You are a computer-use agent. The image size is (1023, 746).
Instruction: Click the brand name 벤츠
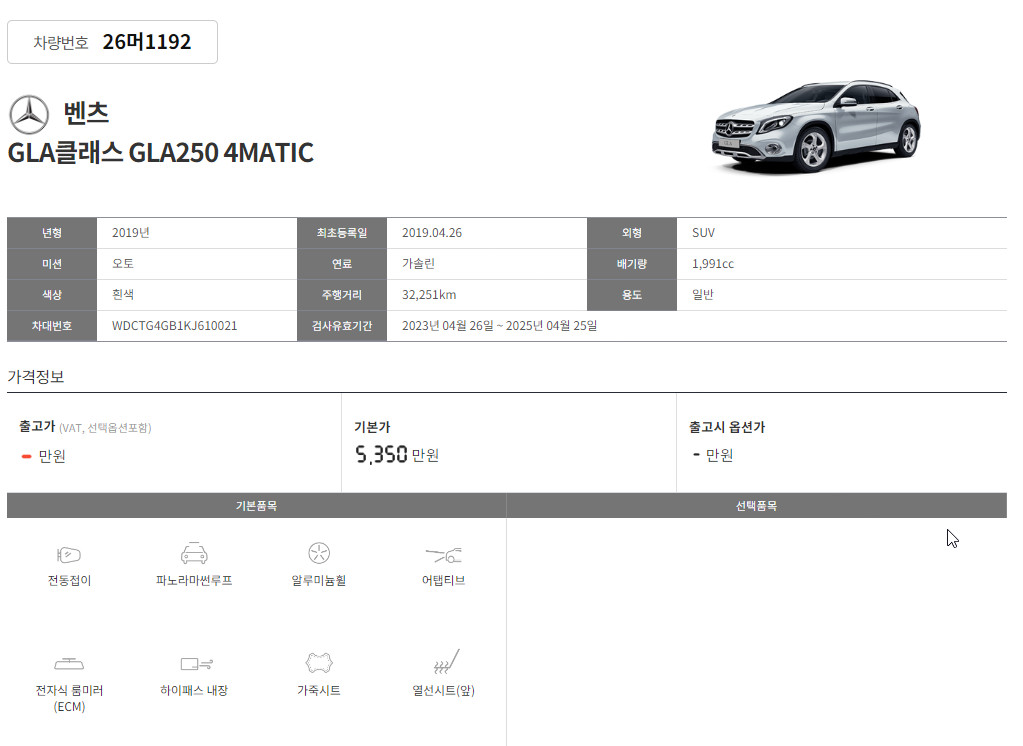(x=86, y=113)
